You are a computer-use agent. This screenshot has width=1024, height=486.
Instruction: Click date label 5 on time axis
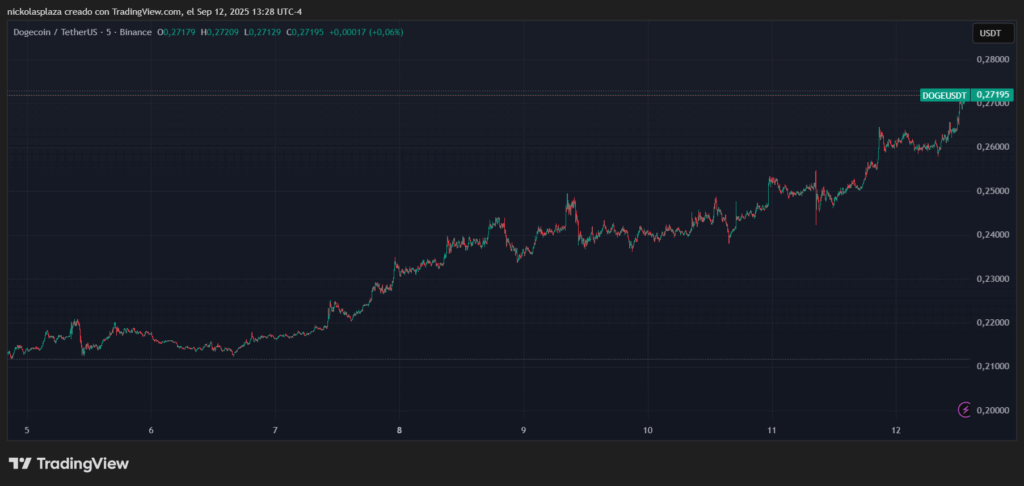coord(27,431)
